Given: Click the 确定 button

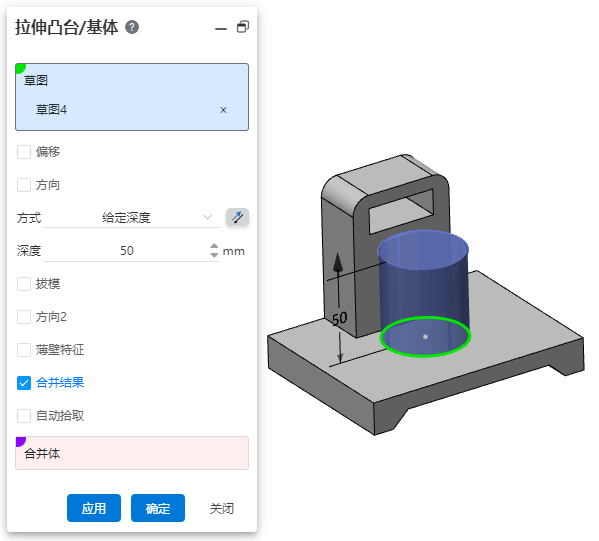Looking at the screenshot, I should click(x=158, y=508).
